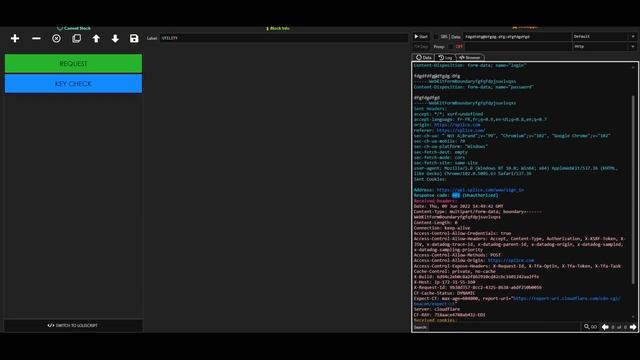Viewport: 640px width, 360px height.
Task: Select the green REQUEST block
Action: point(73,64)
